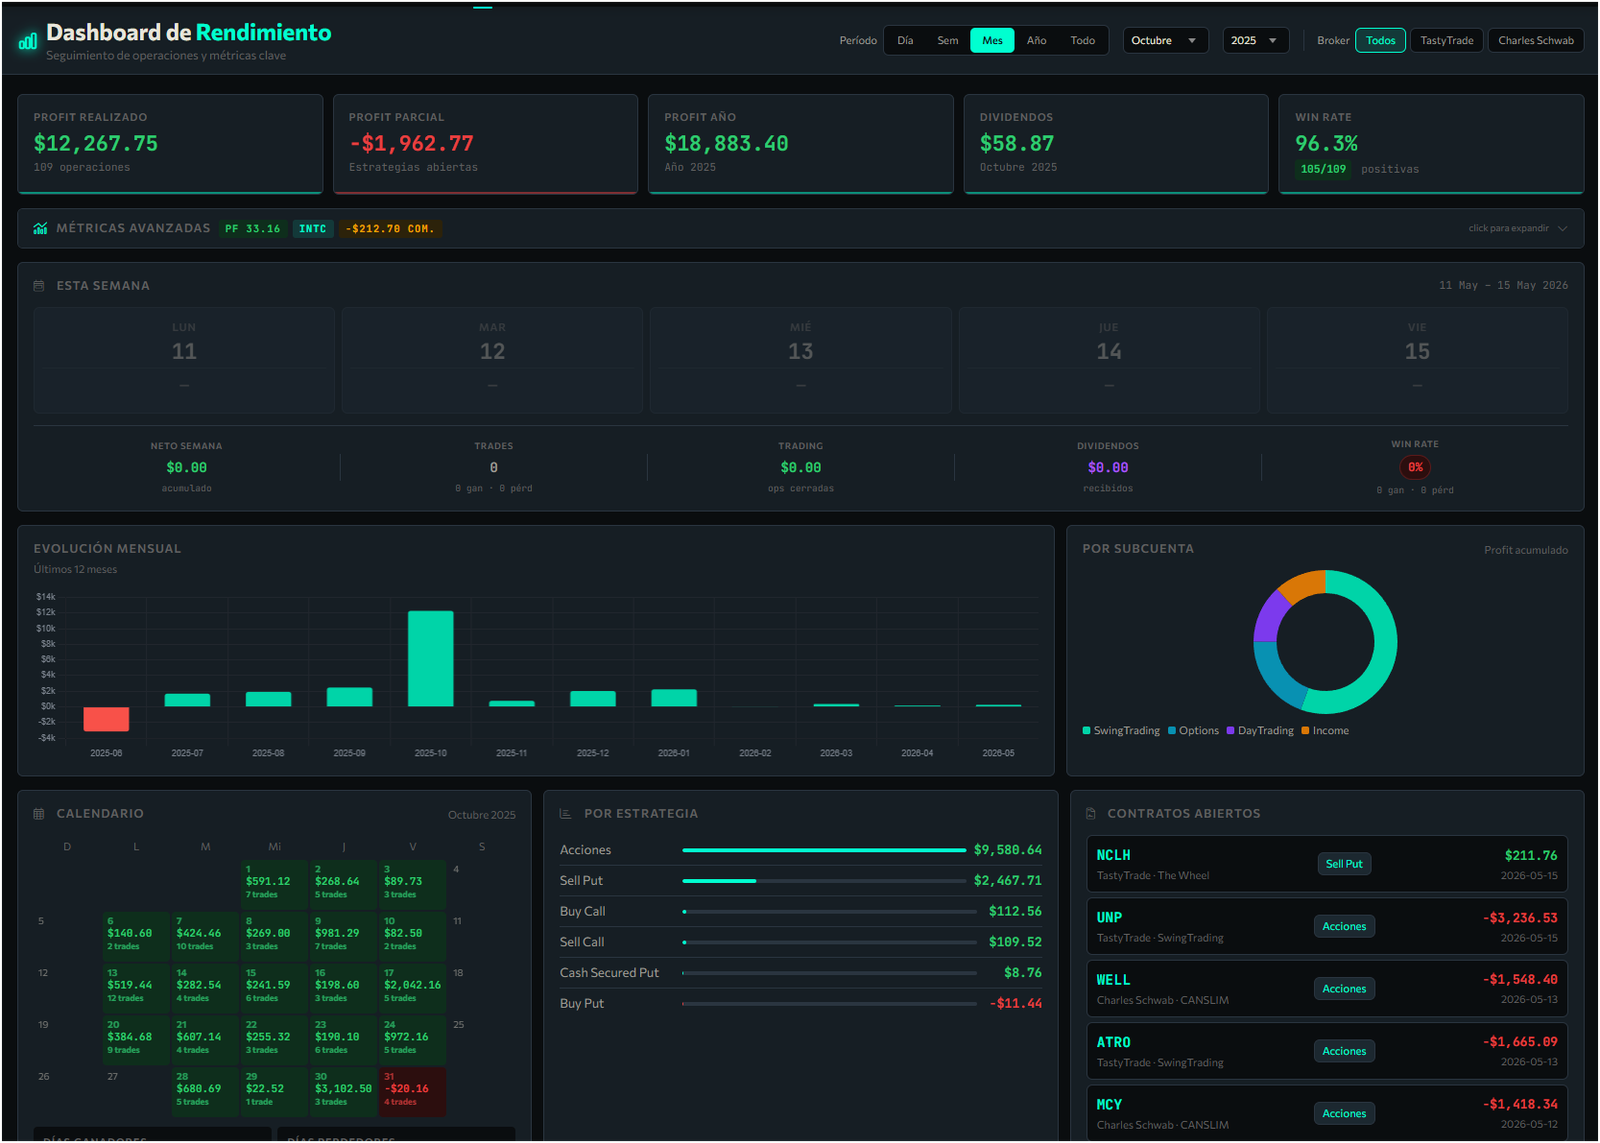
Task: Click the Esta Semana calendar icon
Action: (x=39, y=286)
